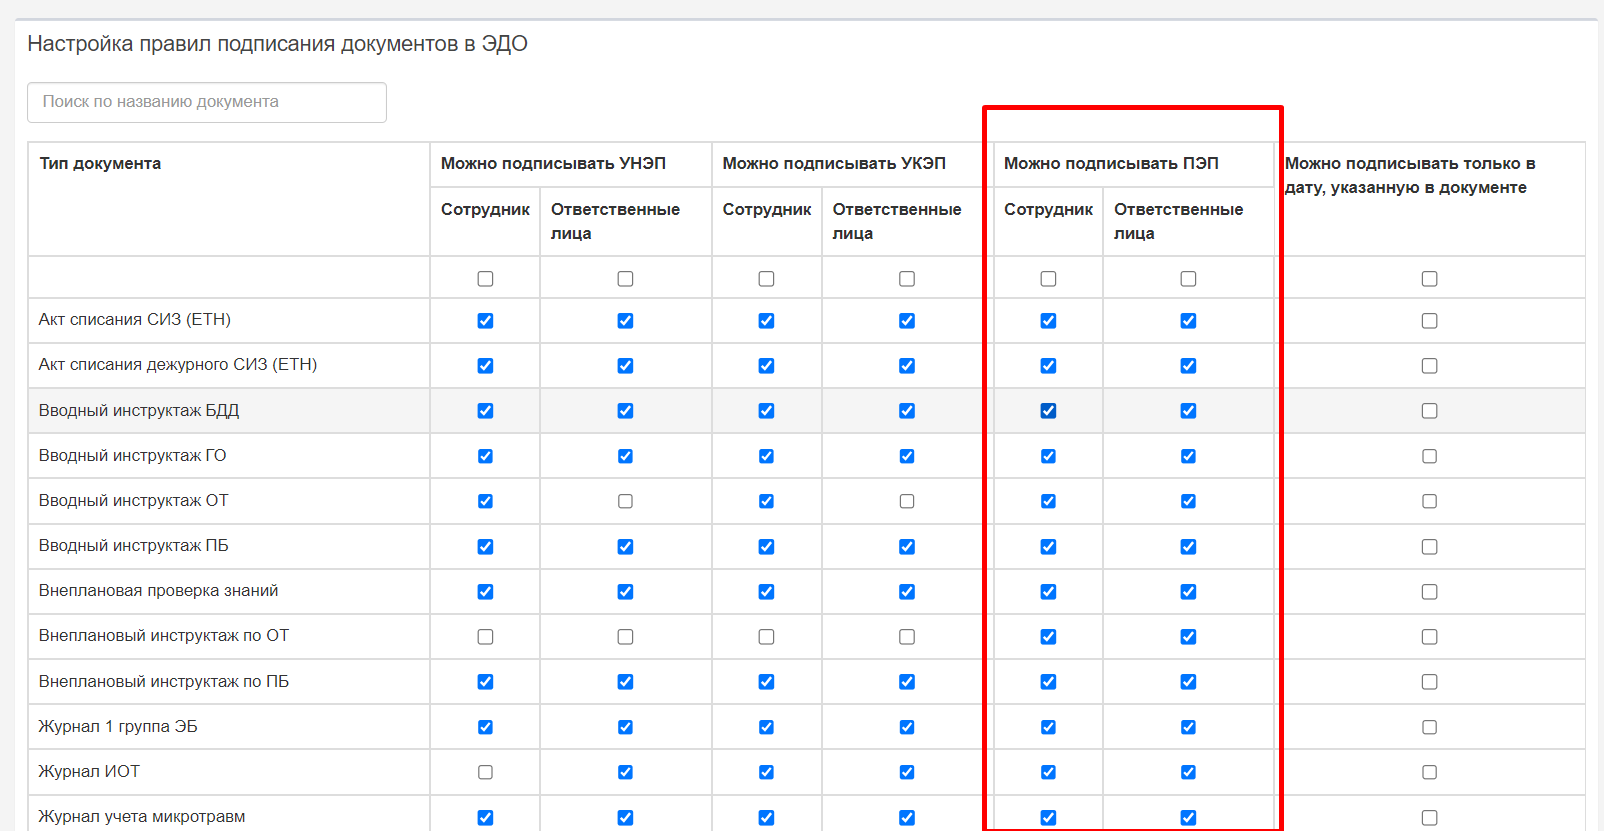Click the document name search field

(x=207, y=102)
